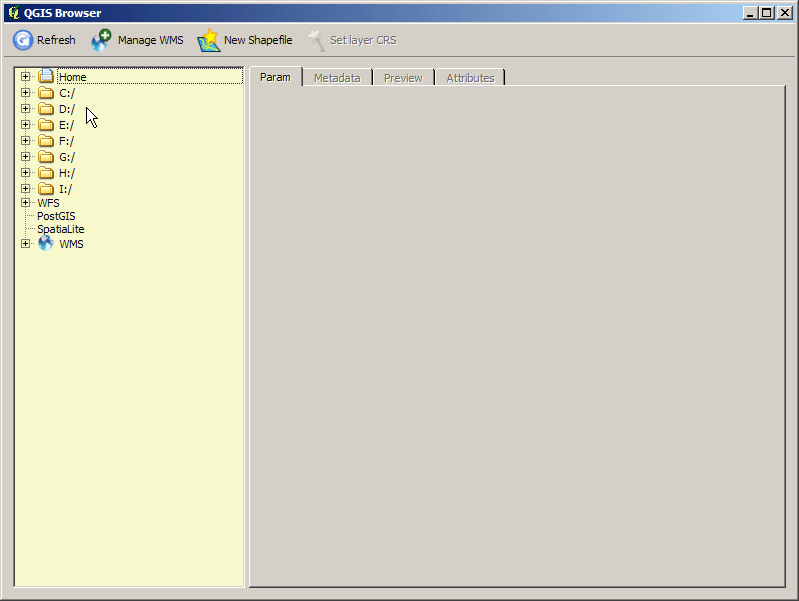Select the C:/ label in tree
The image size is (799, 601).
(67, 93)
